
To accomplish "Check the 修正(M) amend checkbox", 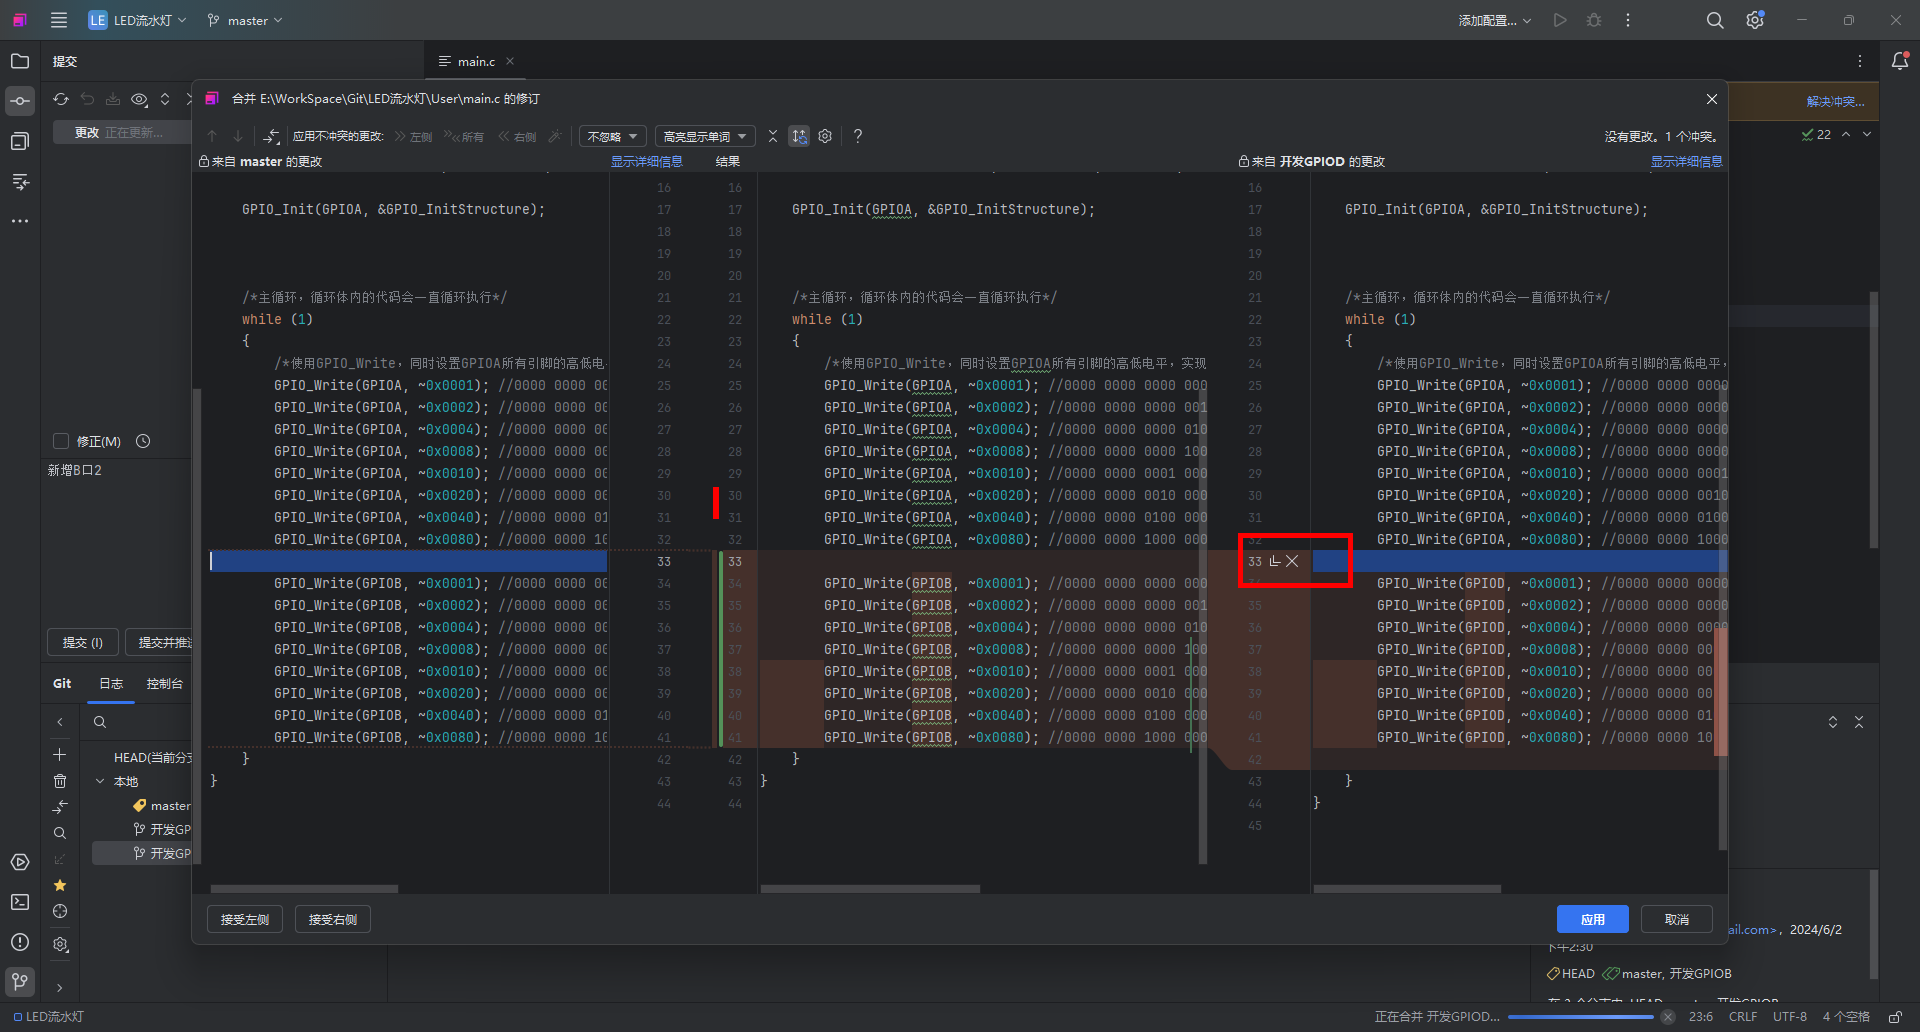I will coord(61,441).
